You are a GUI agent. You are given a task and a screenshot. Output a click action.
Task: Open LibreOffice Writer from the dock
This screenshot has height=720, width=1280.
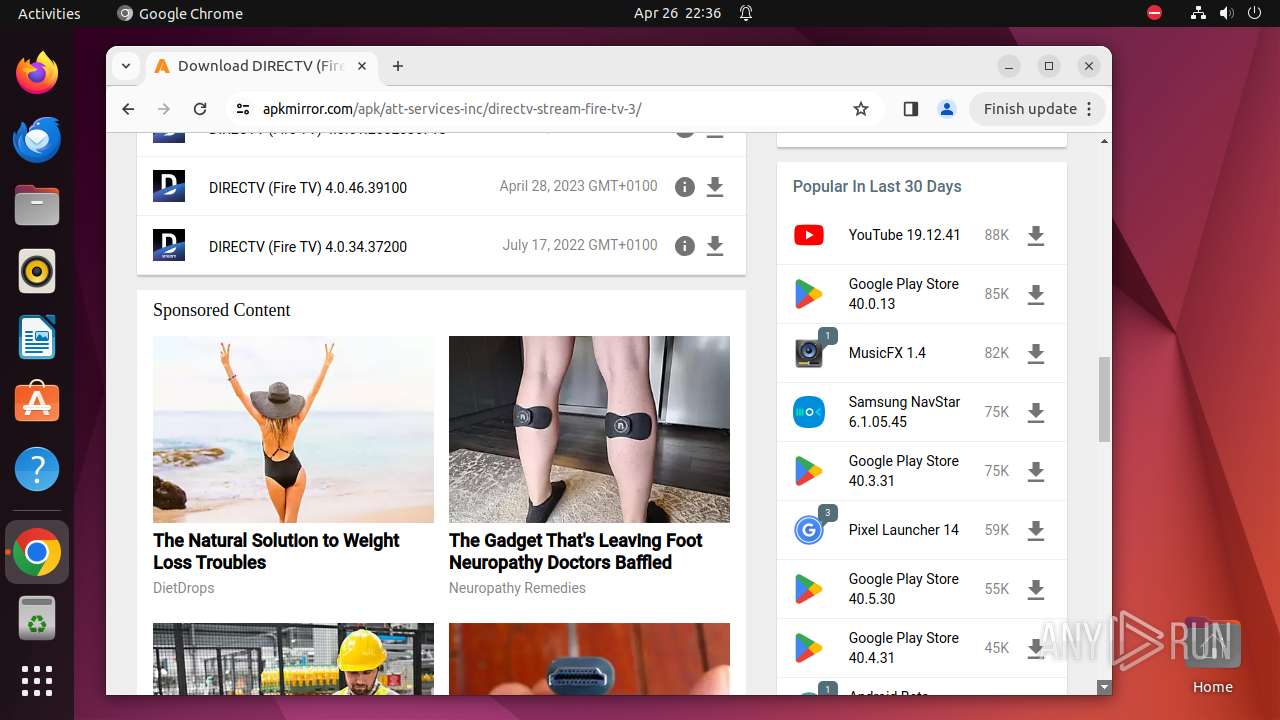click(x=37, y=337)
